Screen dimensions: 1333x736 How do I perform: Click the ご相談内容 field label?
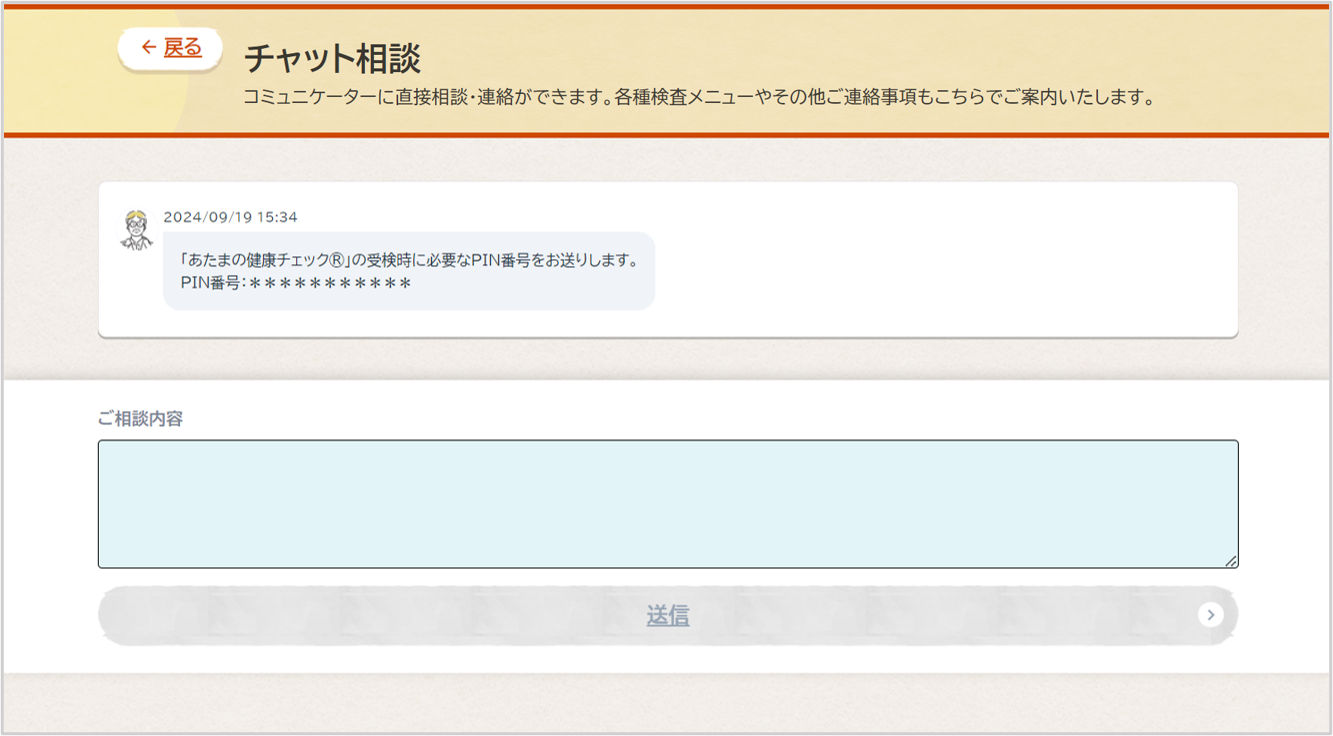coord(140,419)
